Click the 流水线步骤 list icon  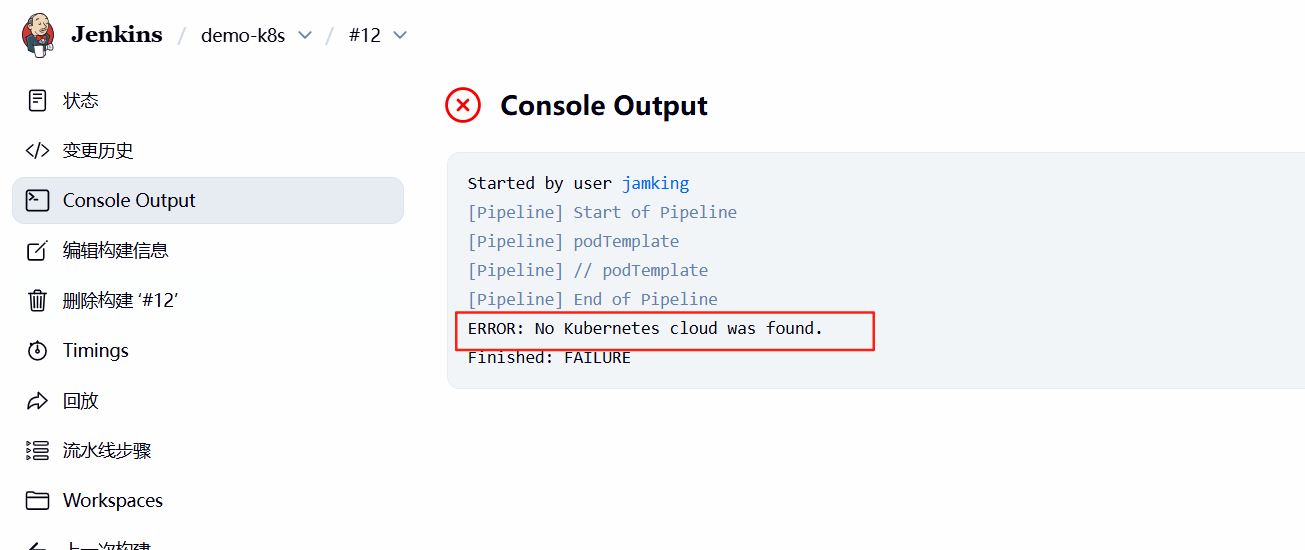(x=37, y=450)
